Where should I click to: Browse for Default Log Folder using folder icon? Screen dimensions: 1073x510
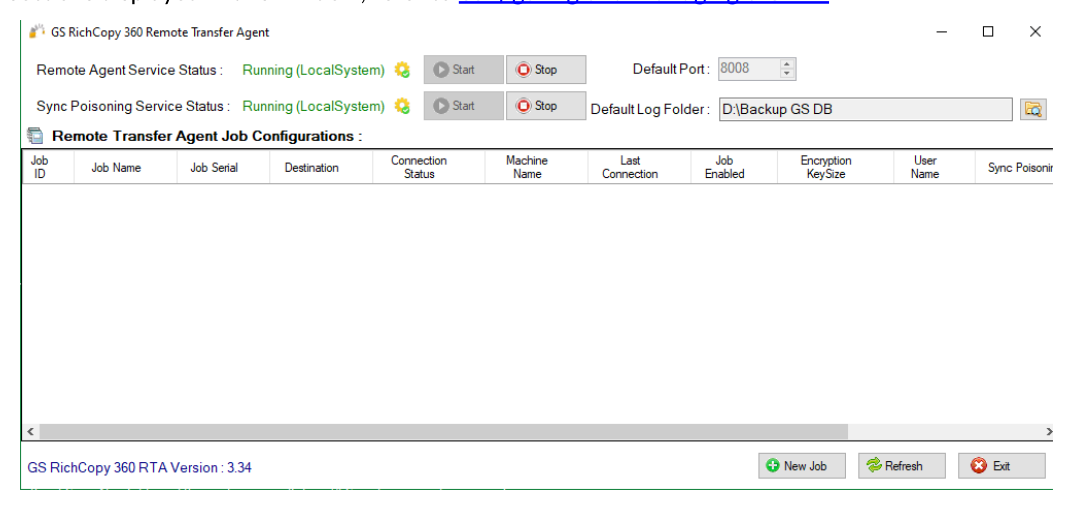coord(1033,109)
